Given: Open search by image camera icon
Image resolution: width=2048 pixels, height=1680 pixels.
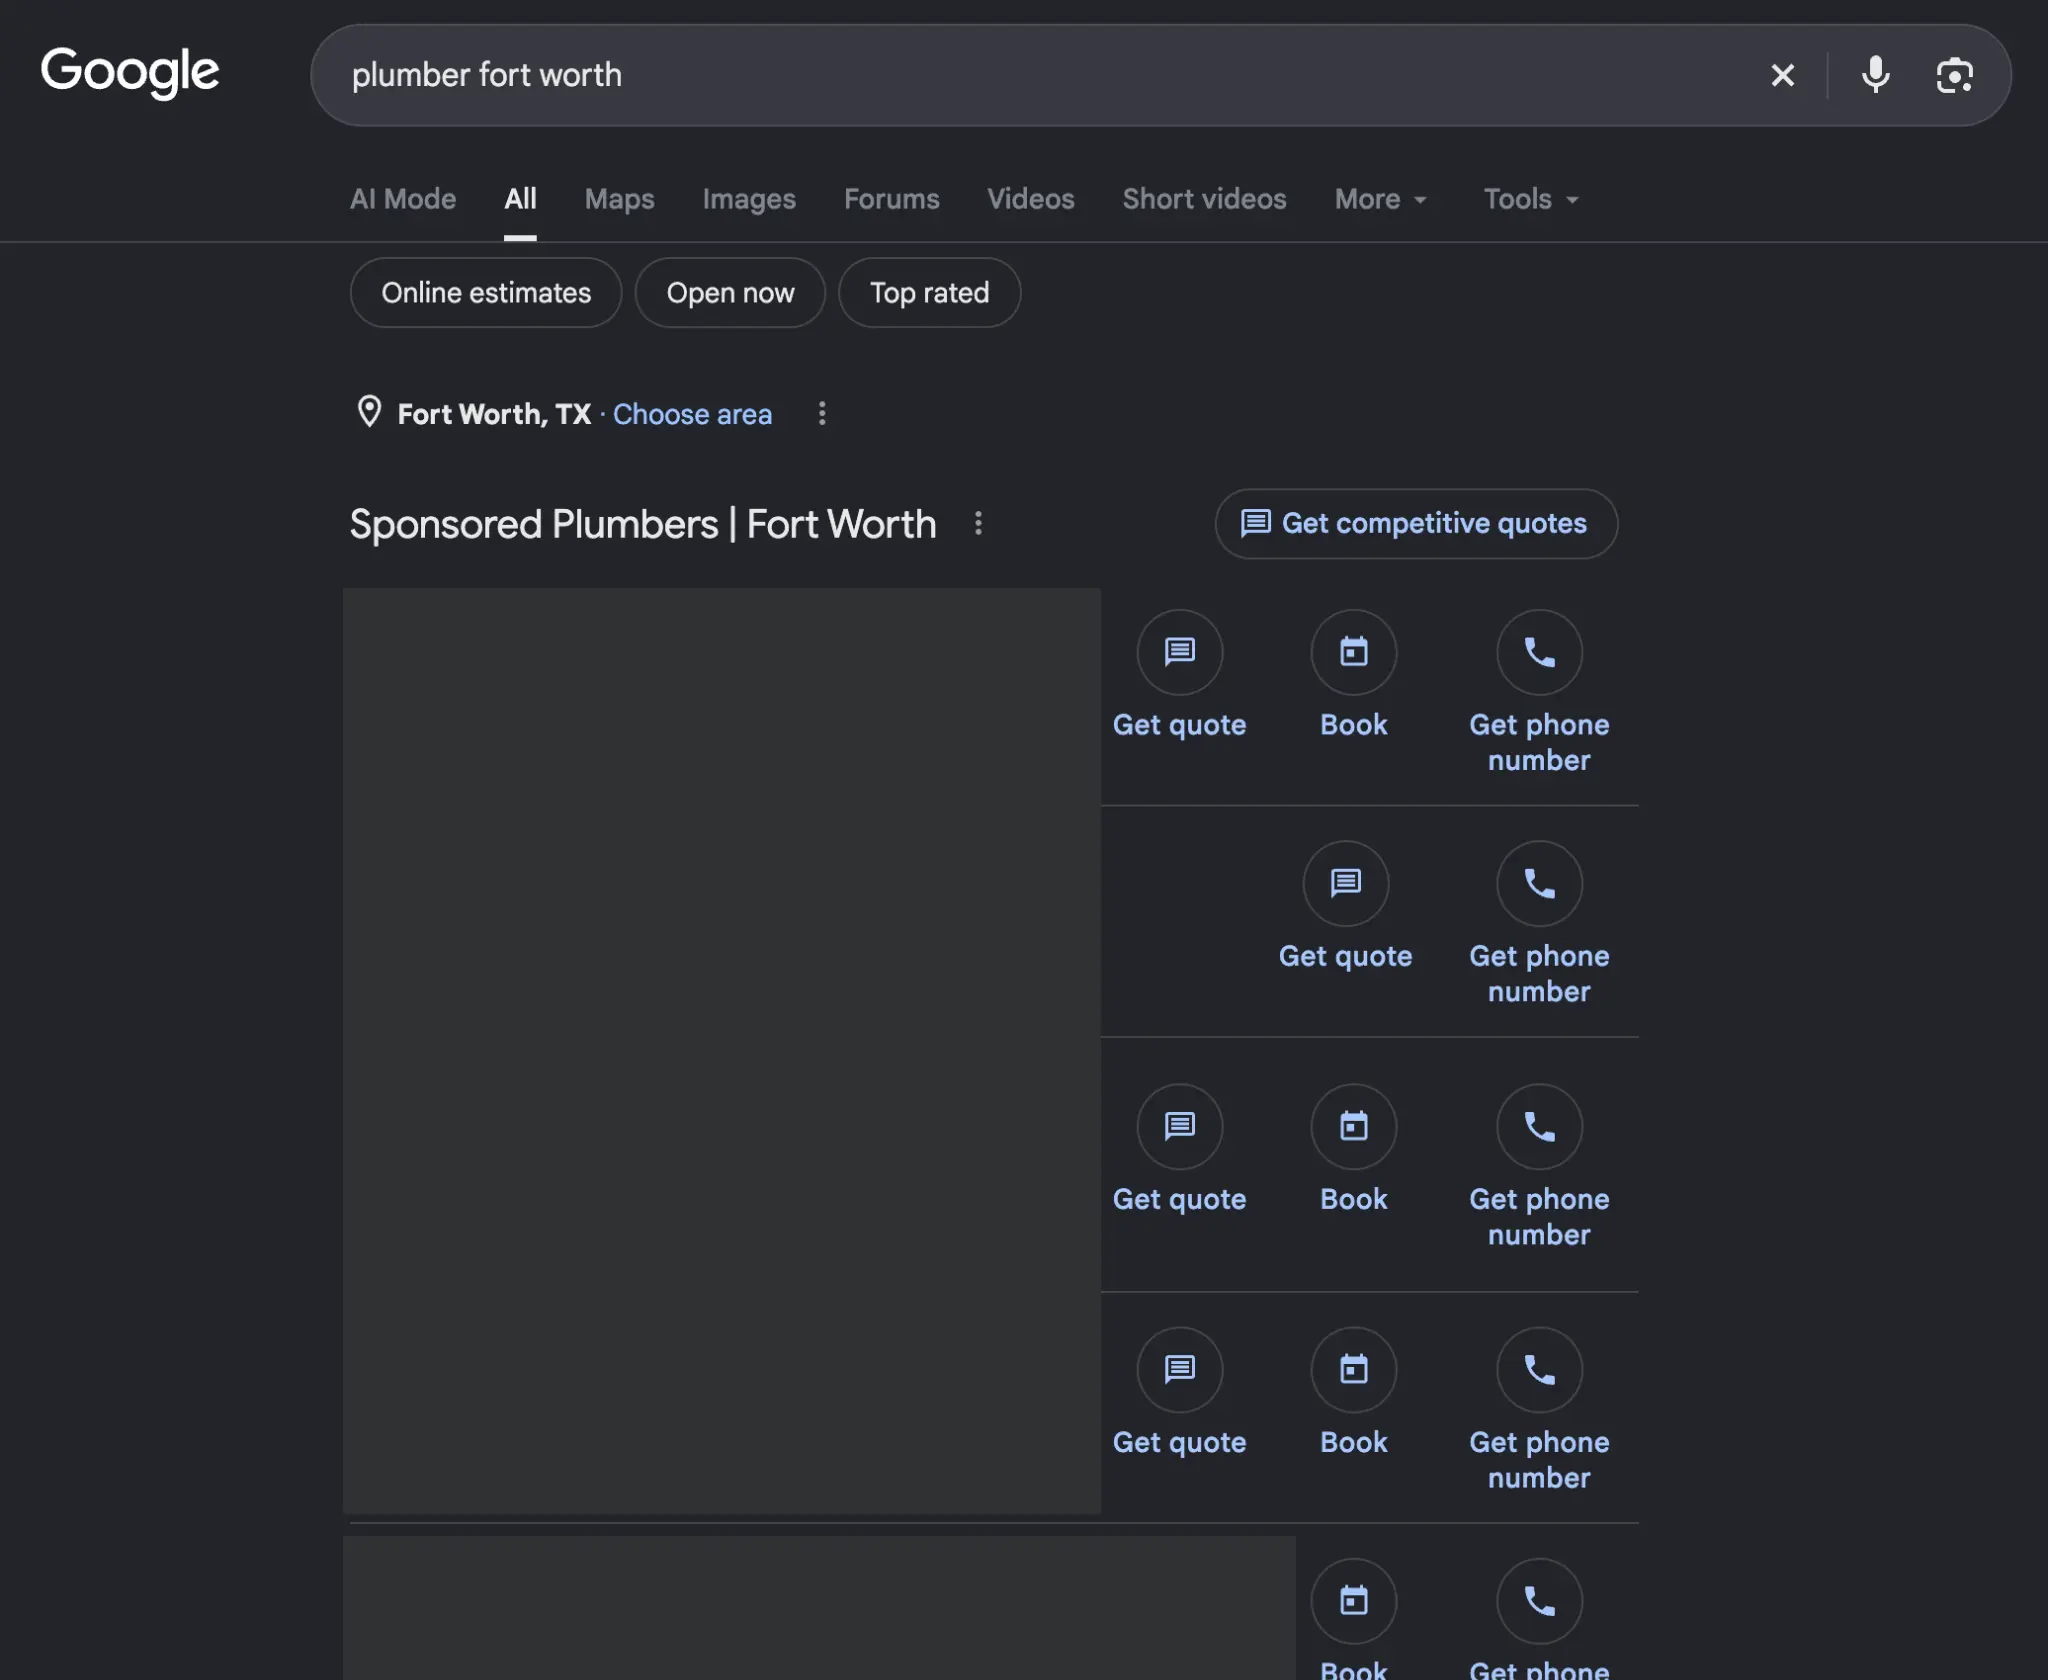Looking at the screenshot, I should [x=1954, y=75].
